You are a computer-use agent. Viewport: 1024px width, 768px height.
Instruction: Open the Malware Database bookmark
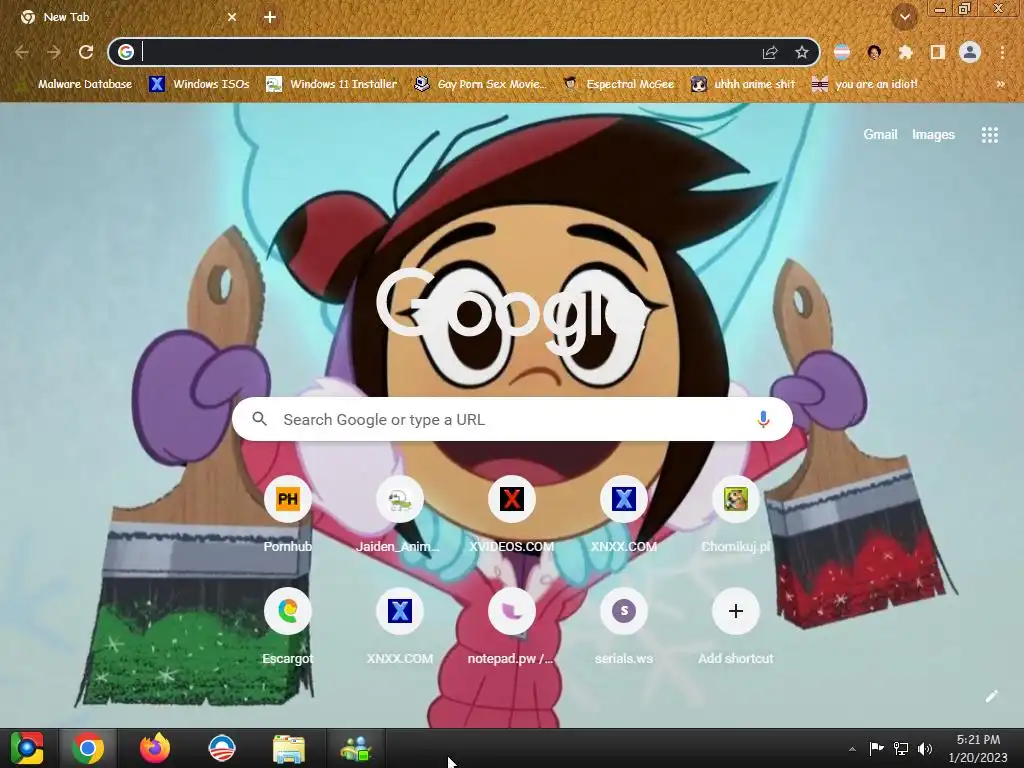[x=76, y=84]
